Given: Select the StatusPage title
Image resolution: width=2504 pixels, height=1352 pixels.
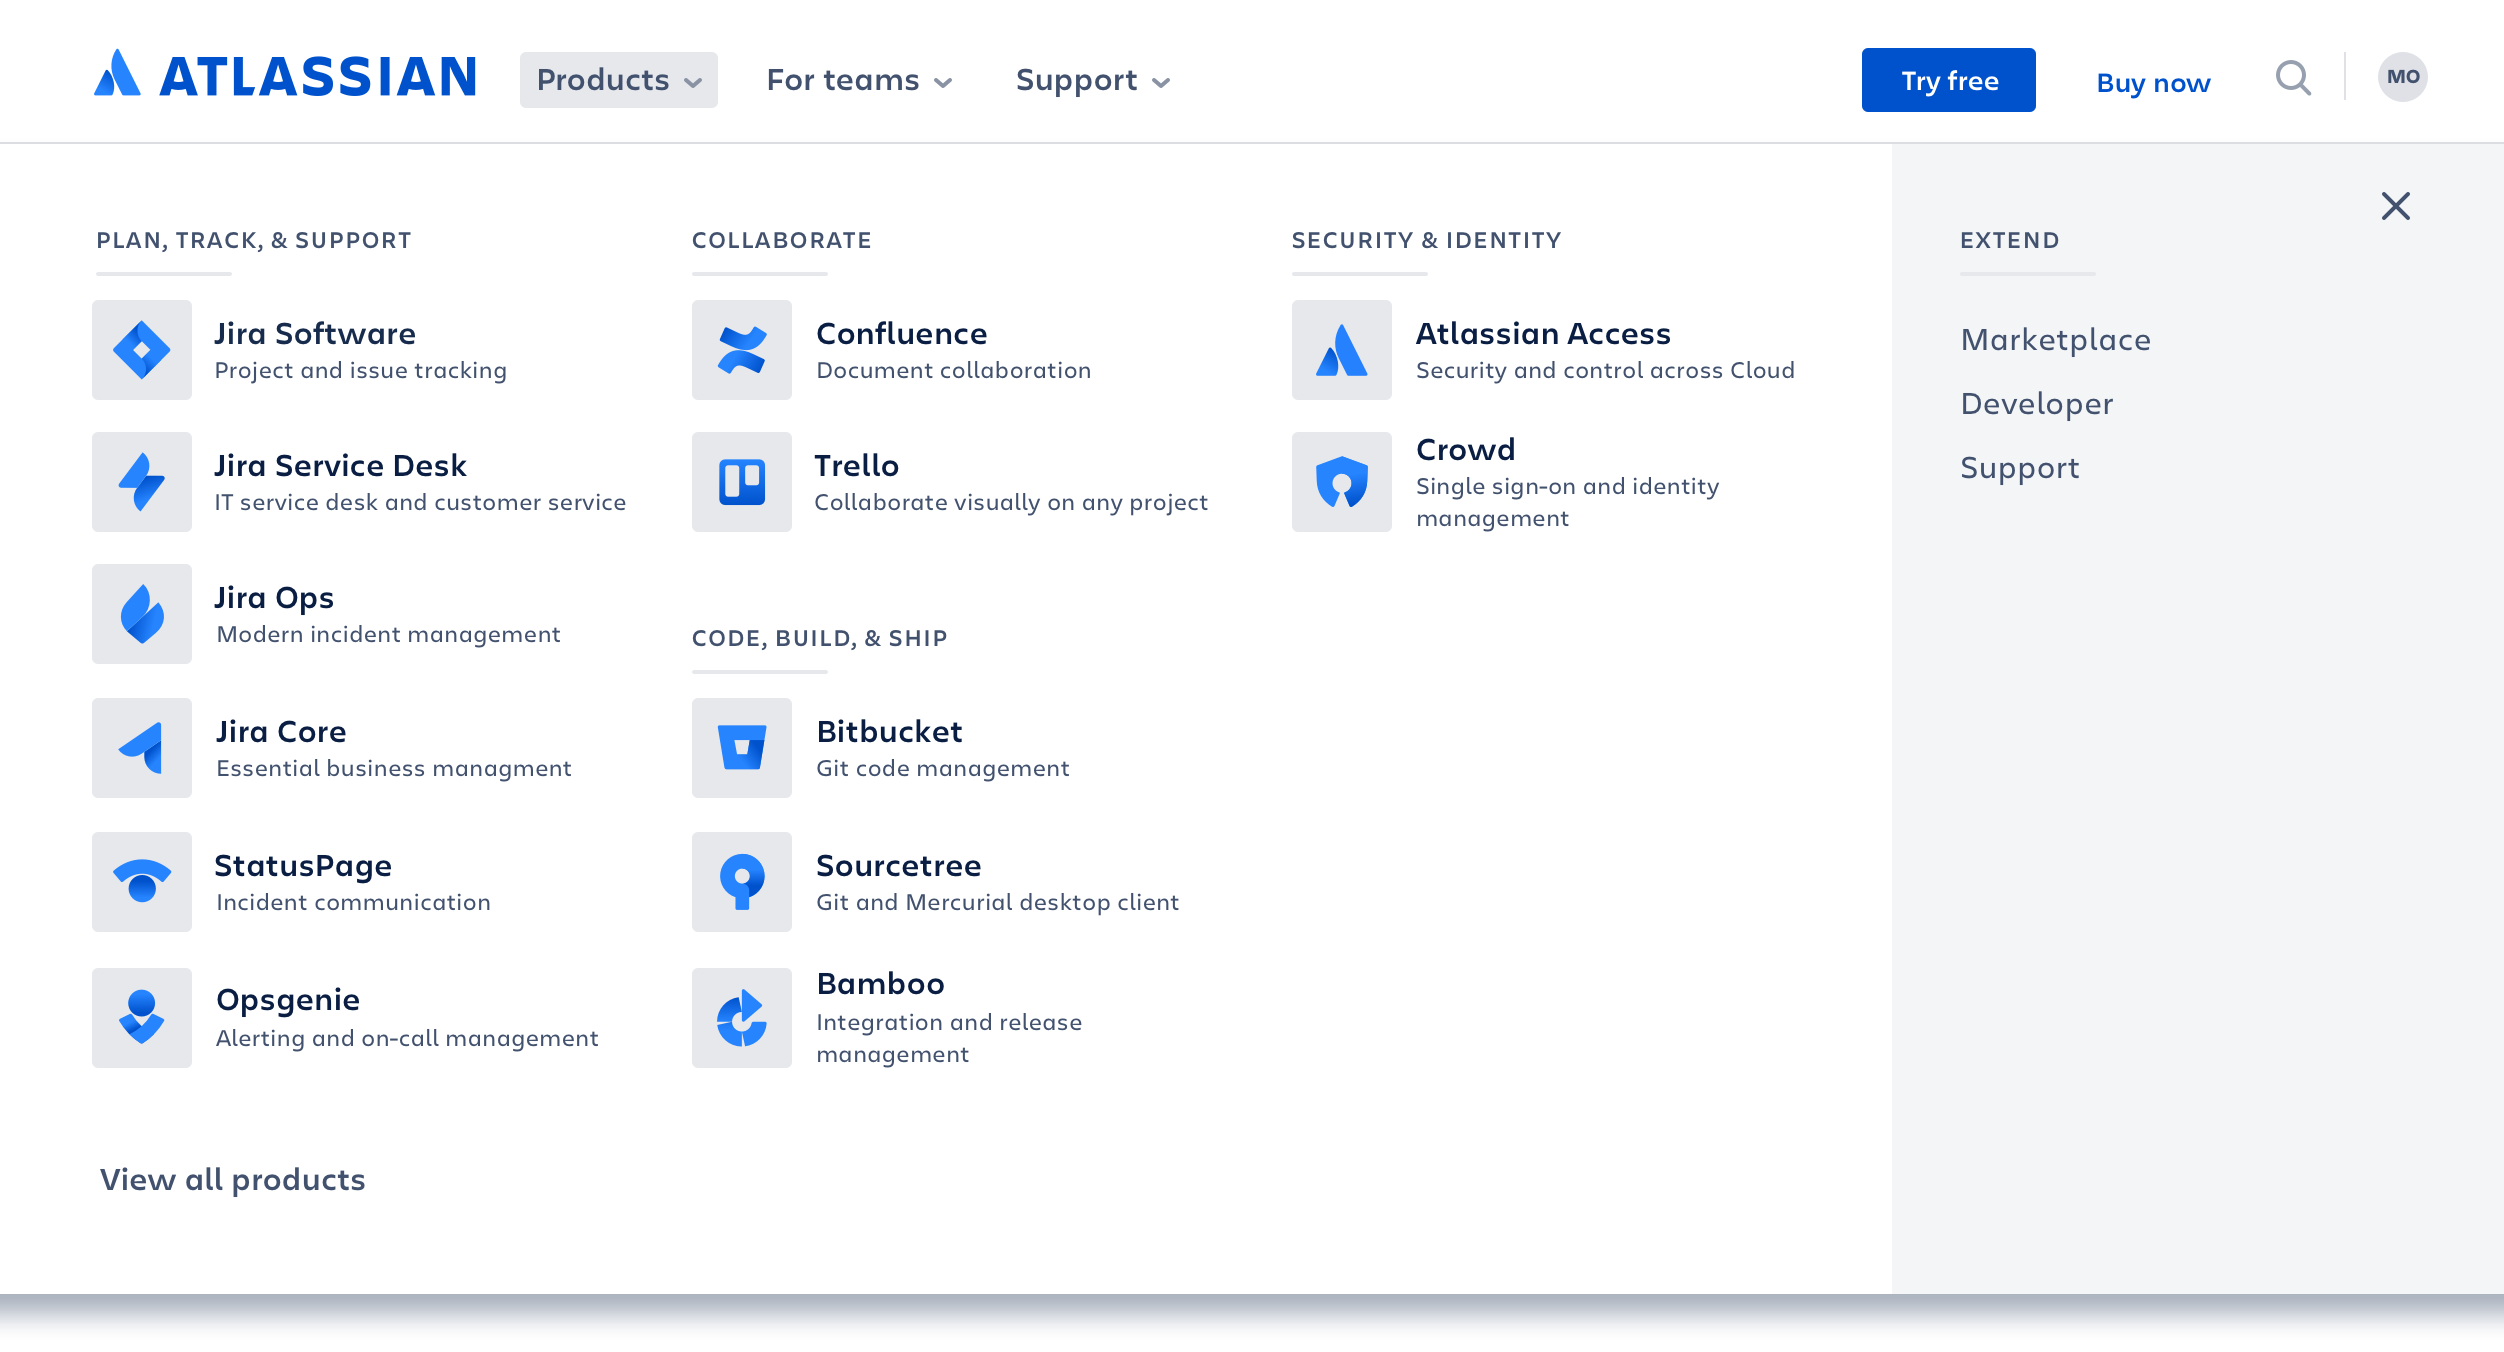Looking at the screenshot, I should (x=303, y=866).
